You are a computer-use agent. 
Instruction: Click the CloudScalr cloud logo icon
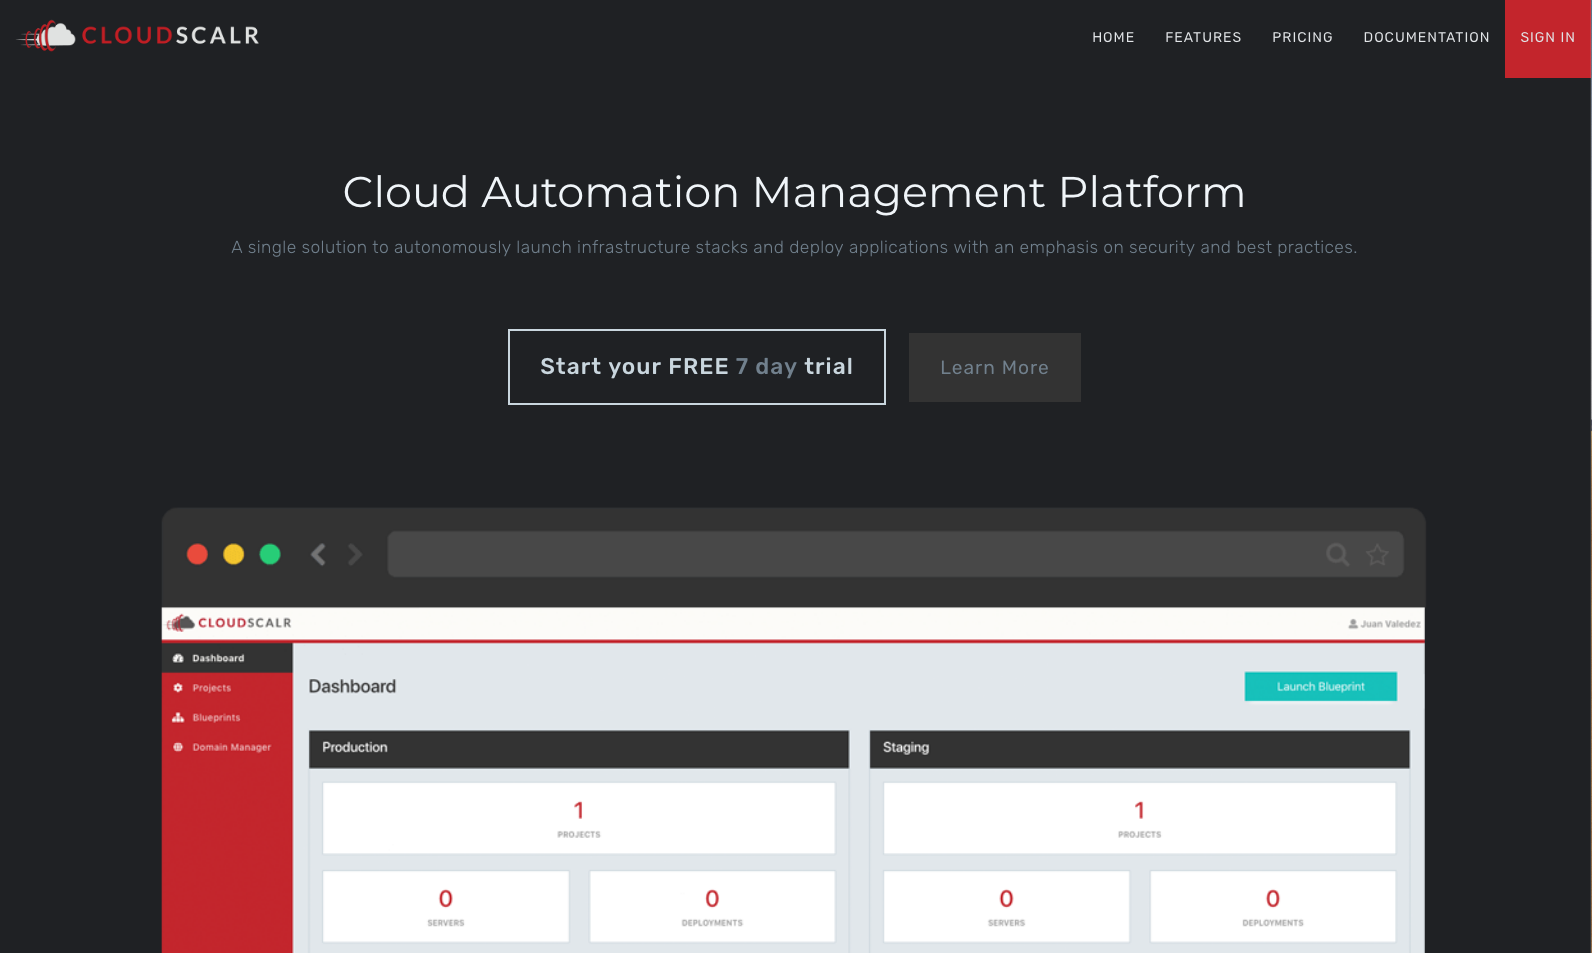tap(47, 36)
